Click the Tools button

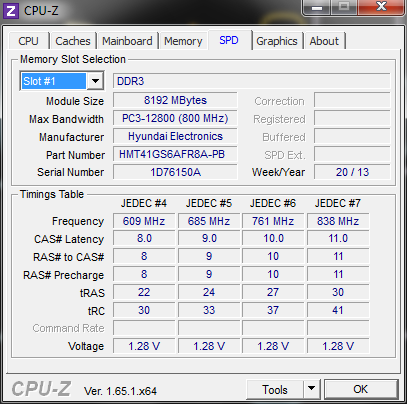click(275, 389)
